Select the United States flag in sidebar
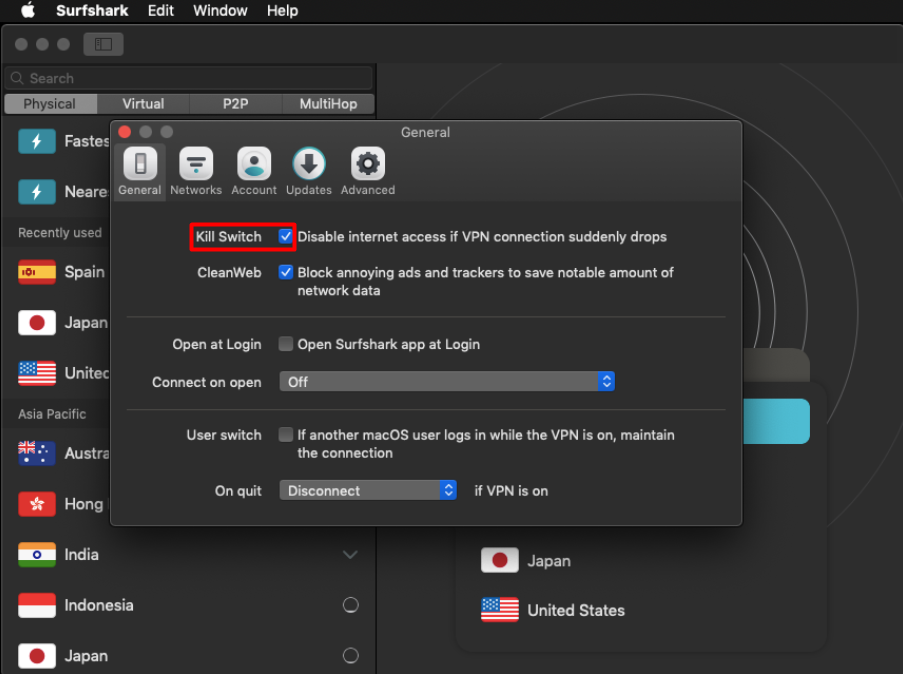 37,373
